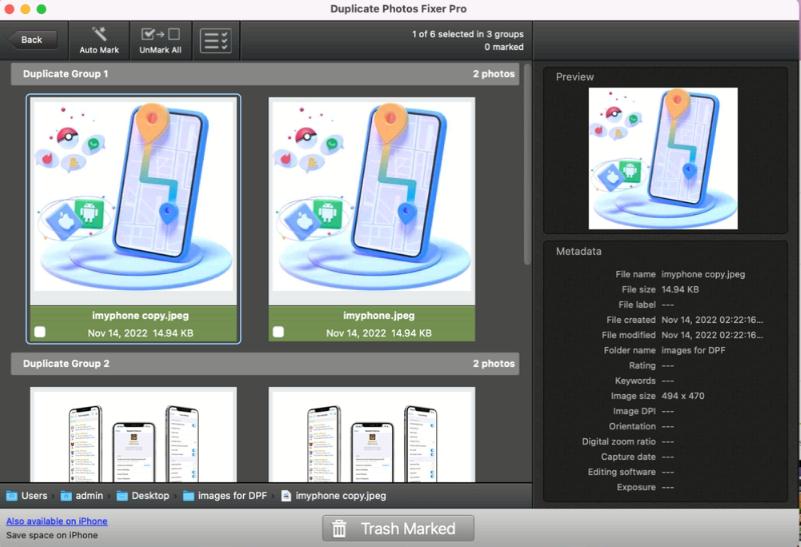Viewport: 801px width, 547px height.
Task: Click the Trash Marked button
Action: point(397,528)
